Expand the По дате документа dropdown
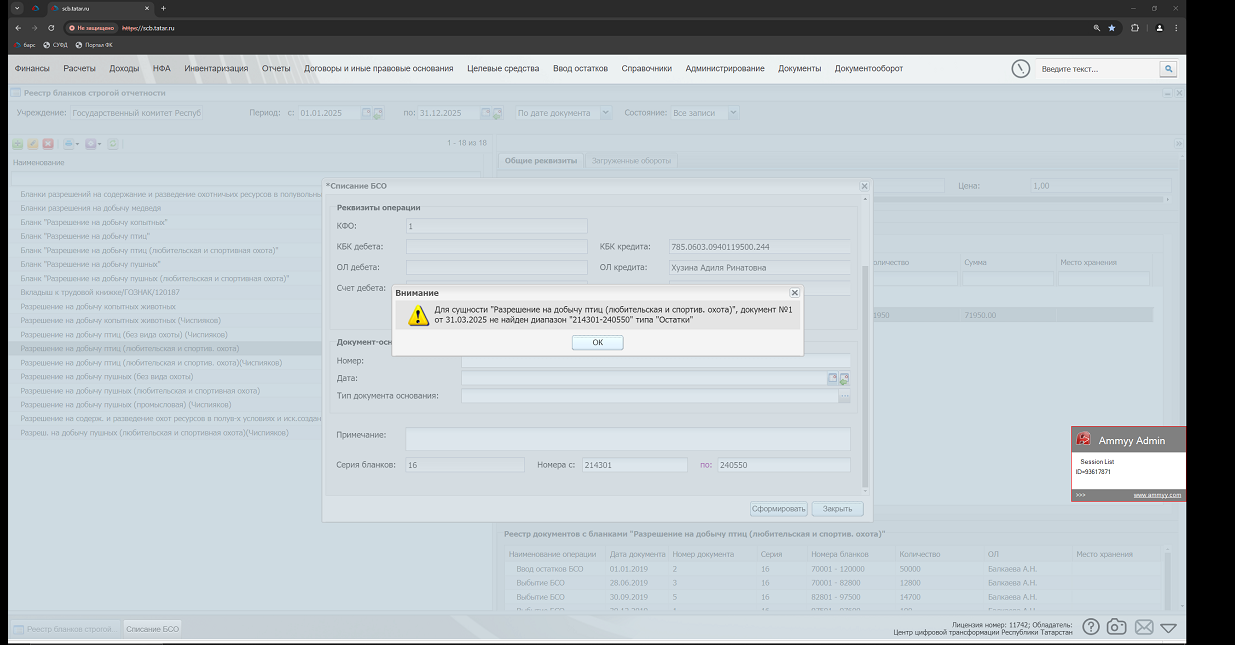 pos(606,113)
